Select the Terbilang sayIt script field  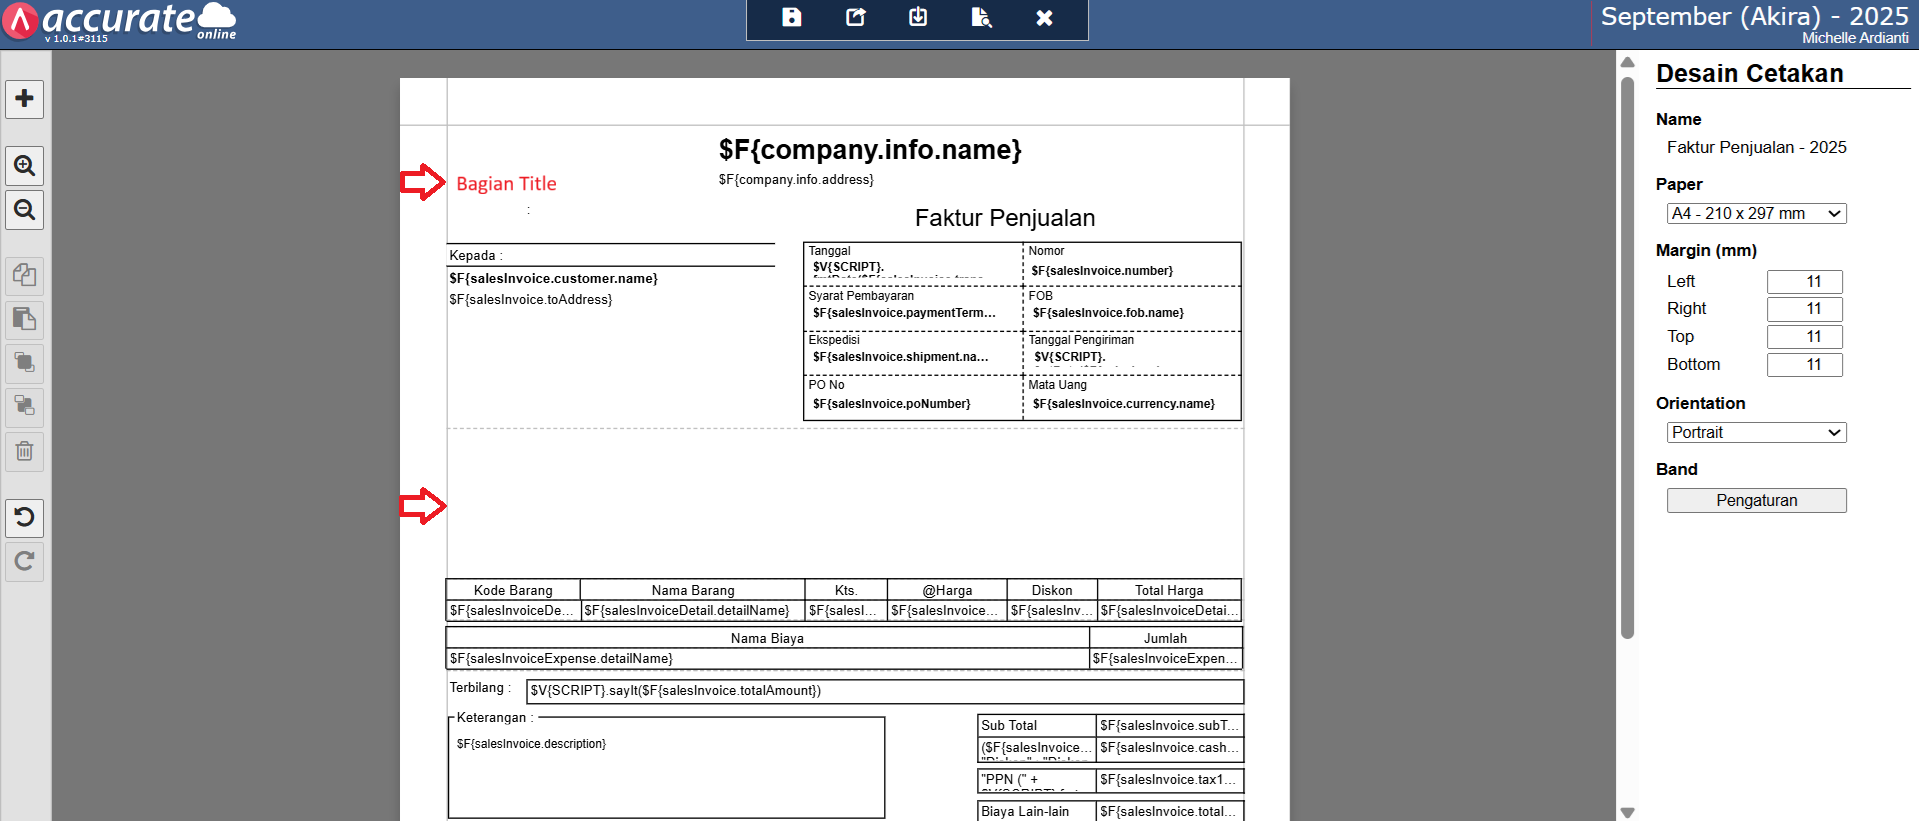[x=884, y=691]
